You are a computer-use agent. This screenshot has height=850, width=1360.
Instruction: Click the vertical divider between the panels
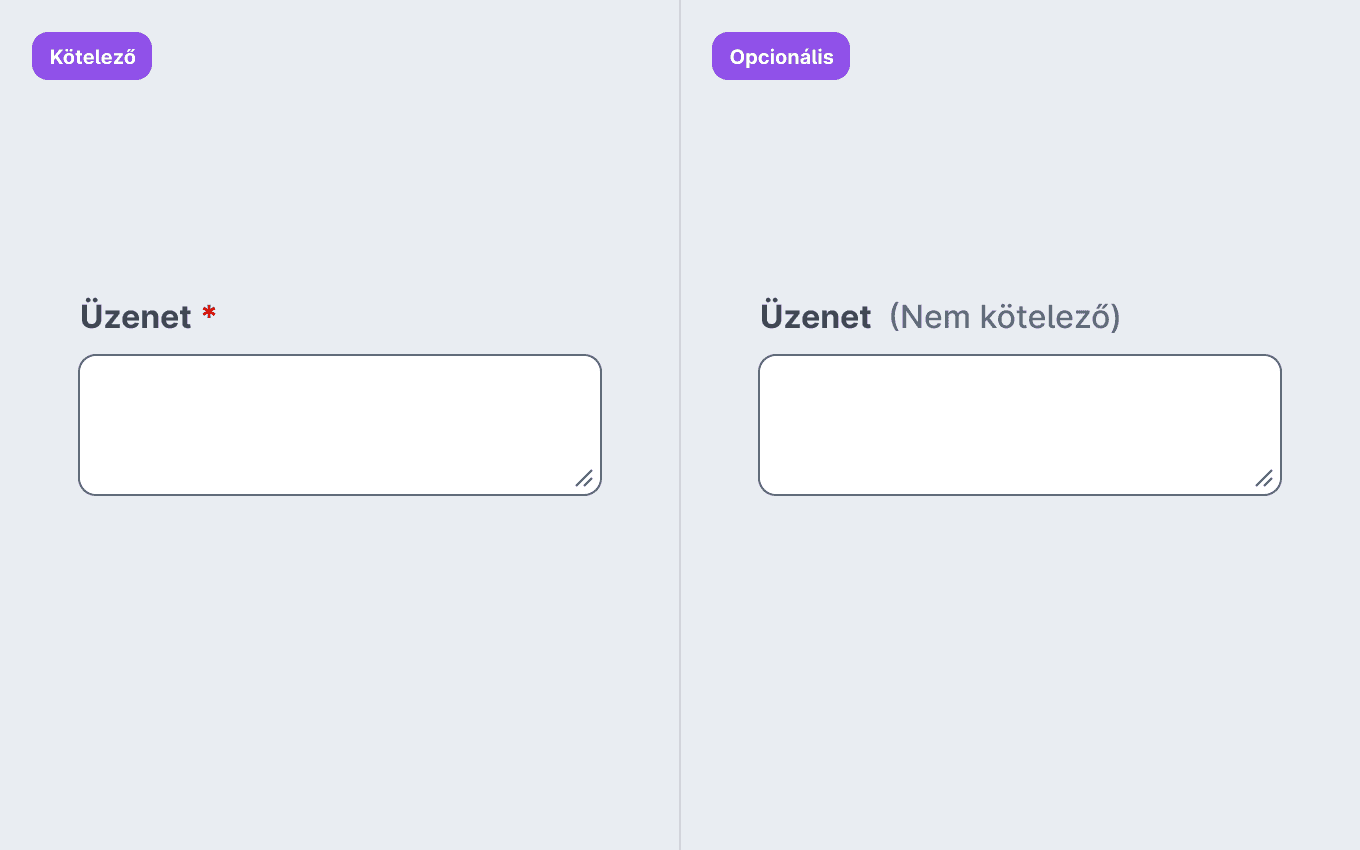coord(680,425)
